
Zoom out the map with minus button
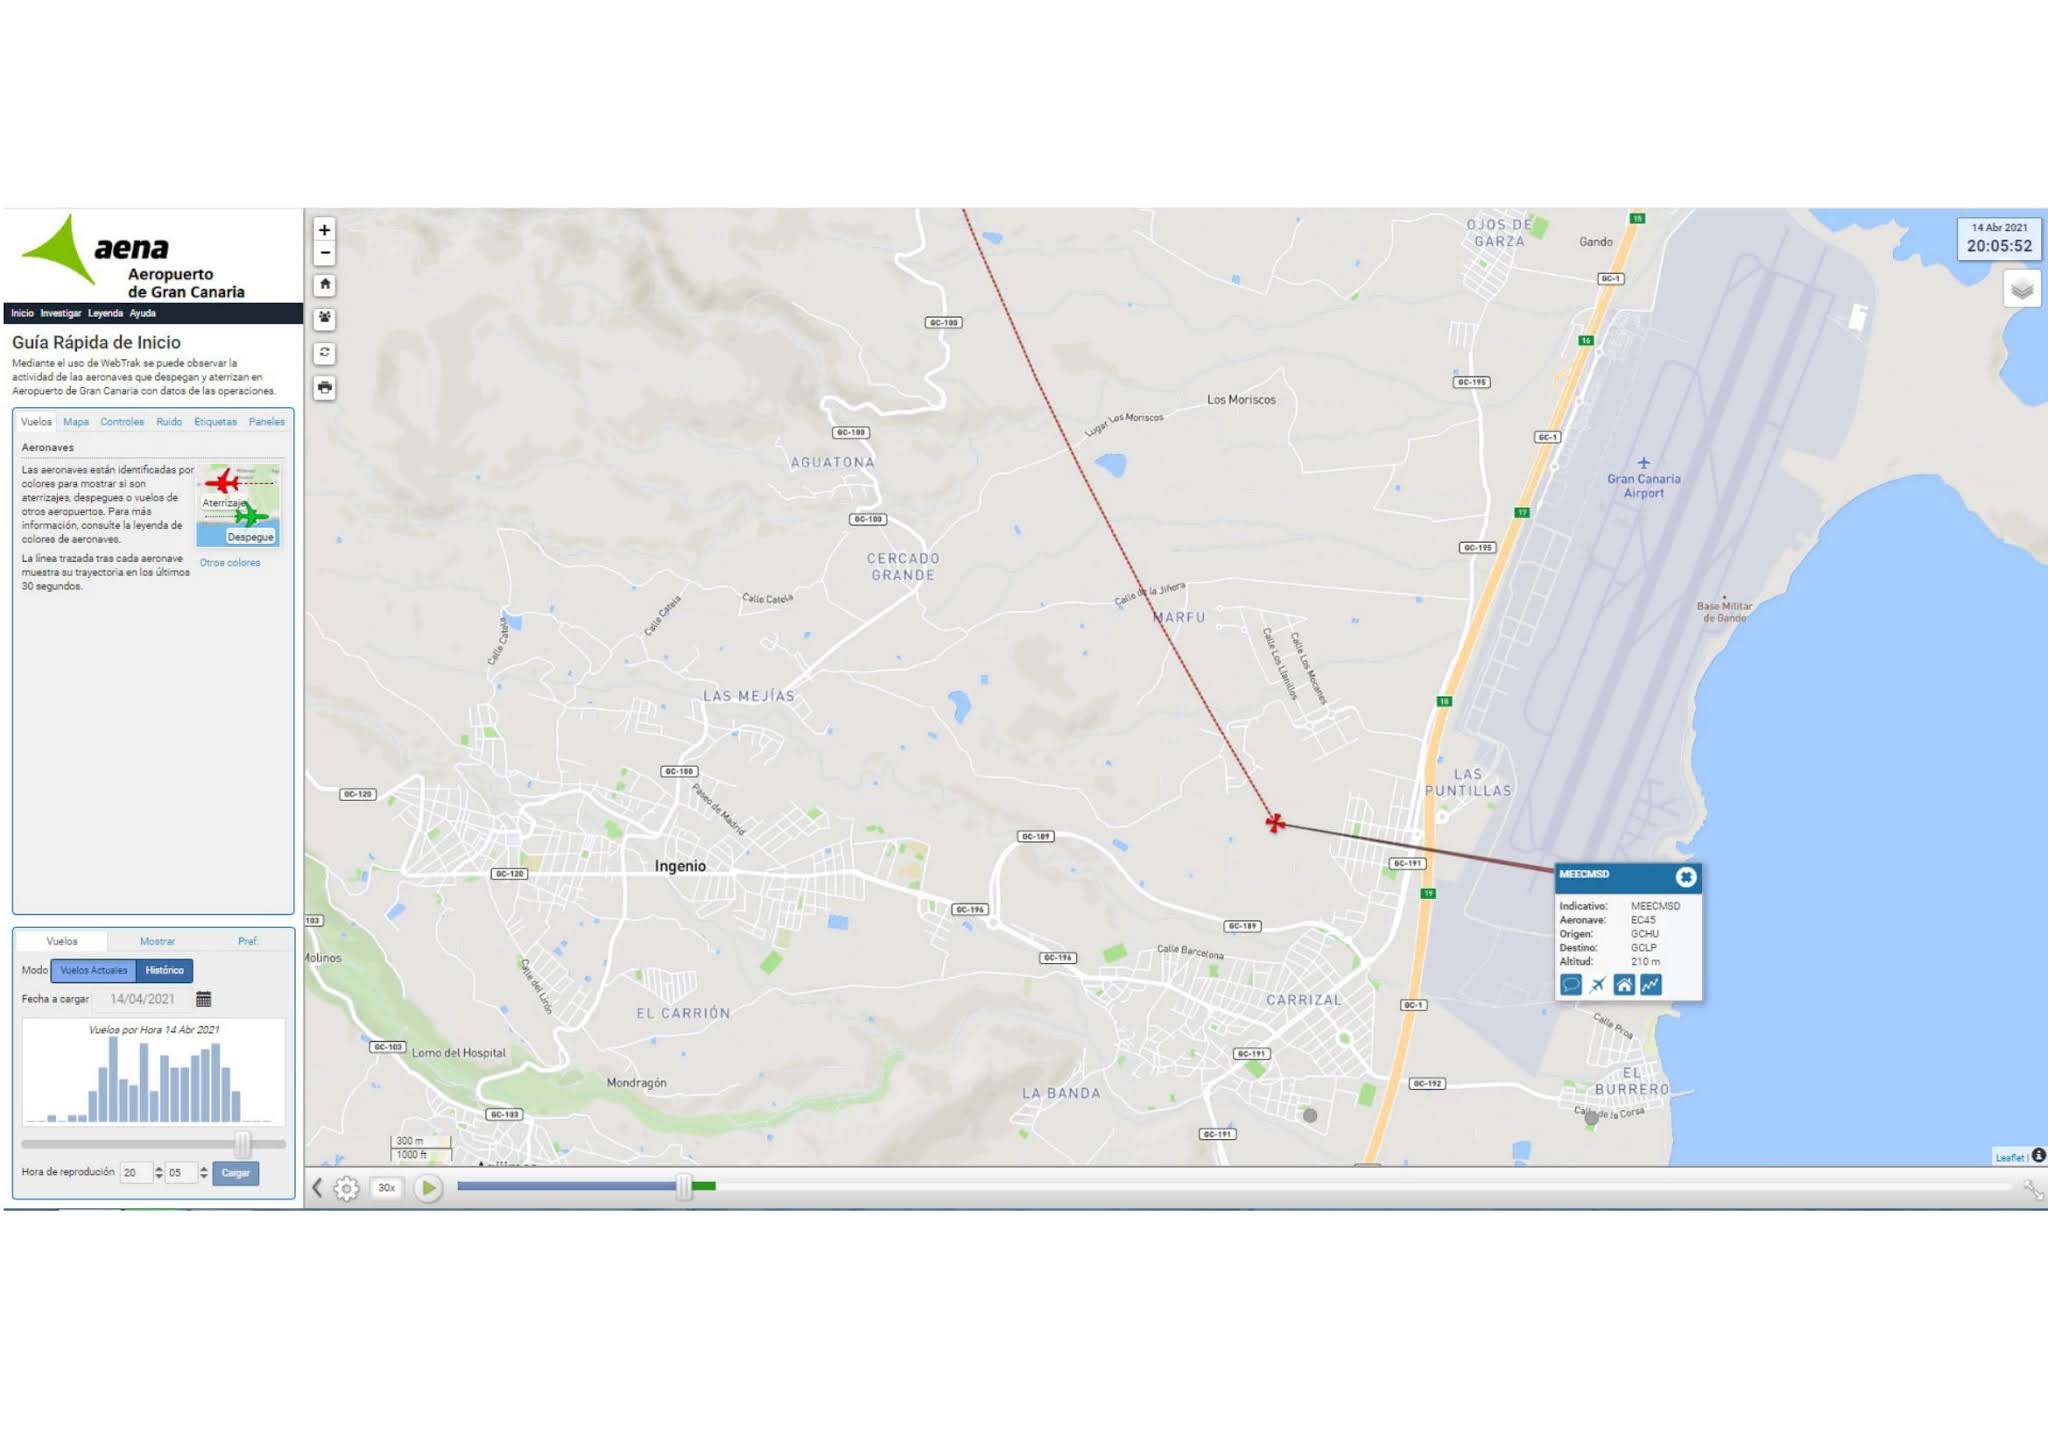tap(324, 253)
